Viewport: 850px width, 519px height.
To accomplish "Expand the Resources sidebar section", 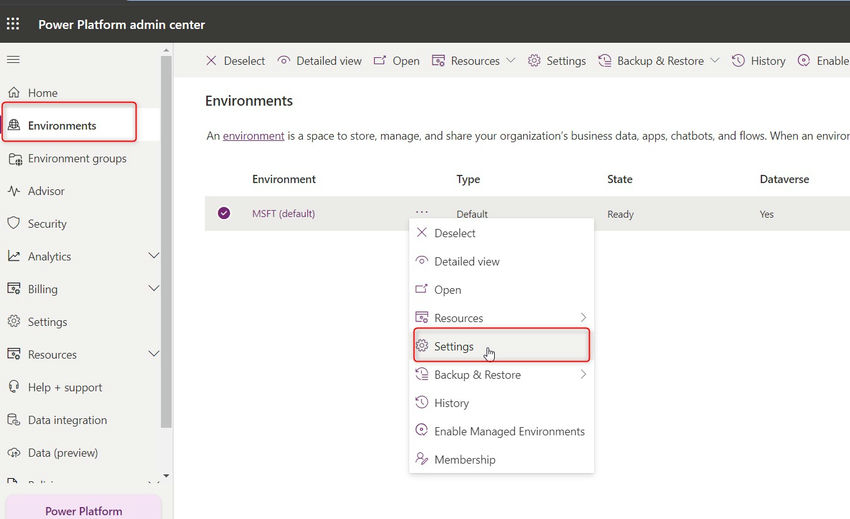I will (153, 354).
